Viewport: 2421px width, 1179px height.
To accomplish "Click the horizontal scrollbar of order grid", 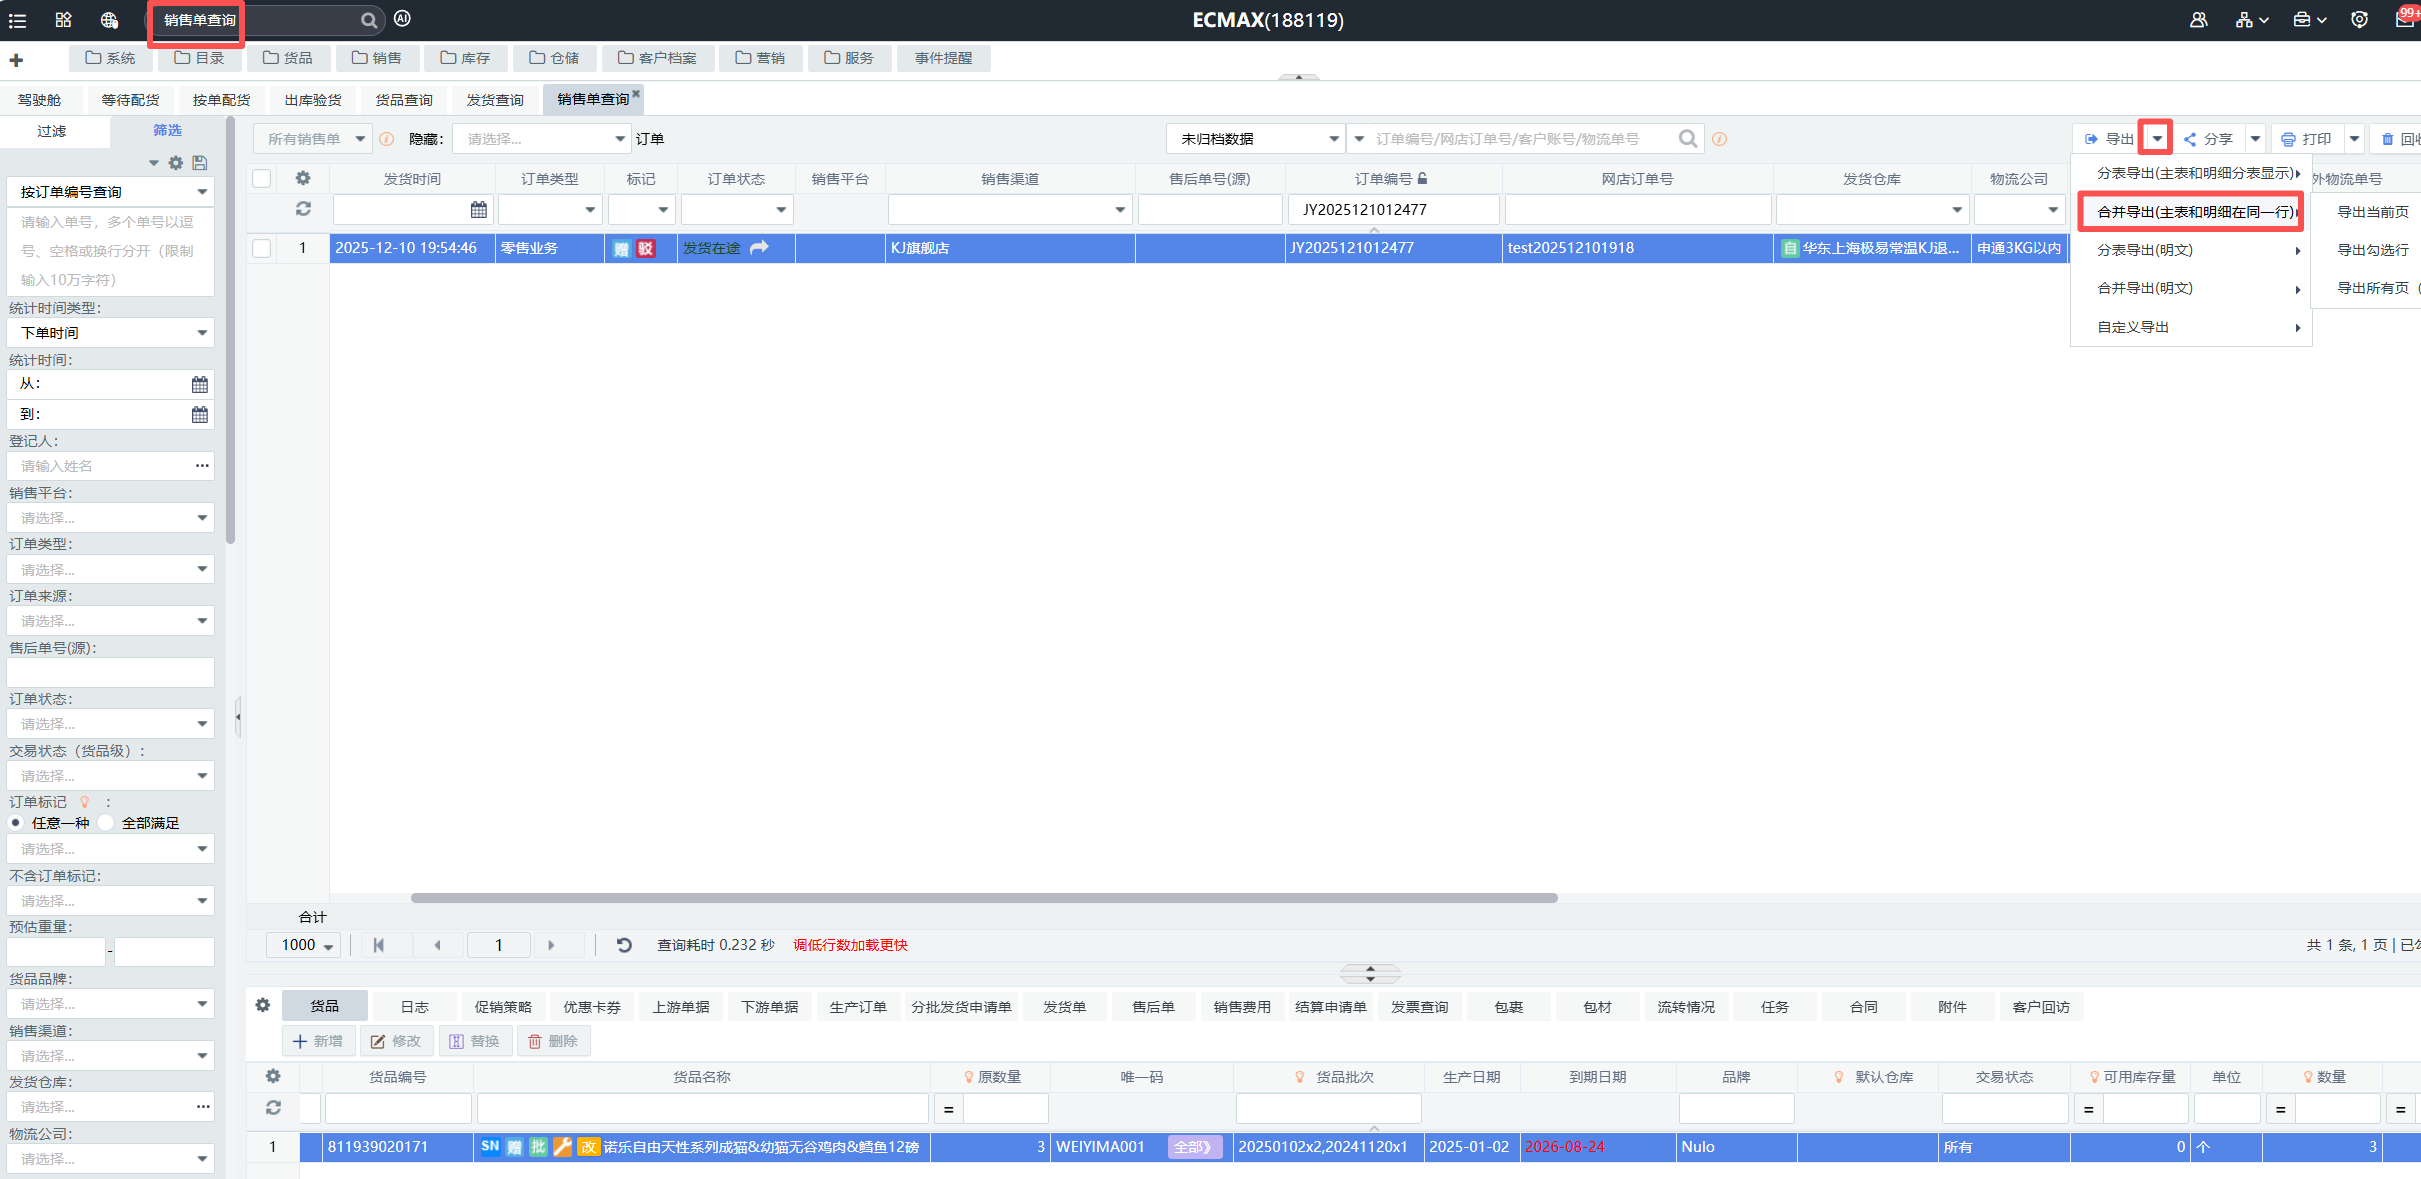I will click(984, 898).
